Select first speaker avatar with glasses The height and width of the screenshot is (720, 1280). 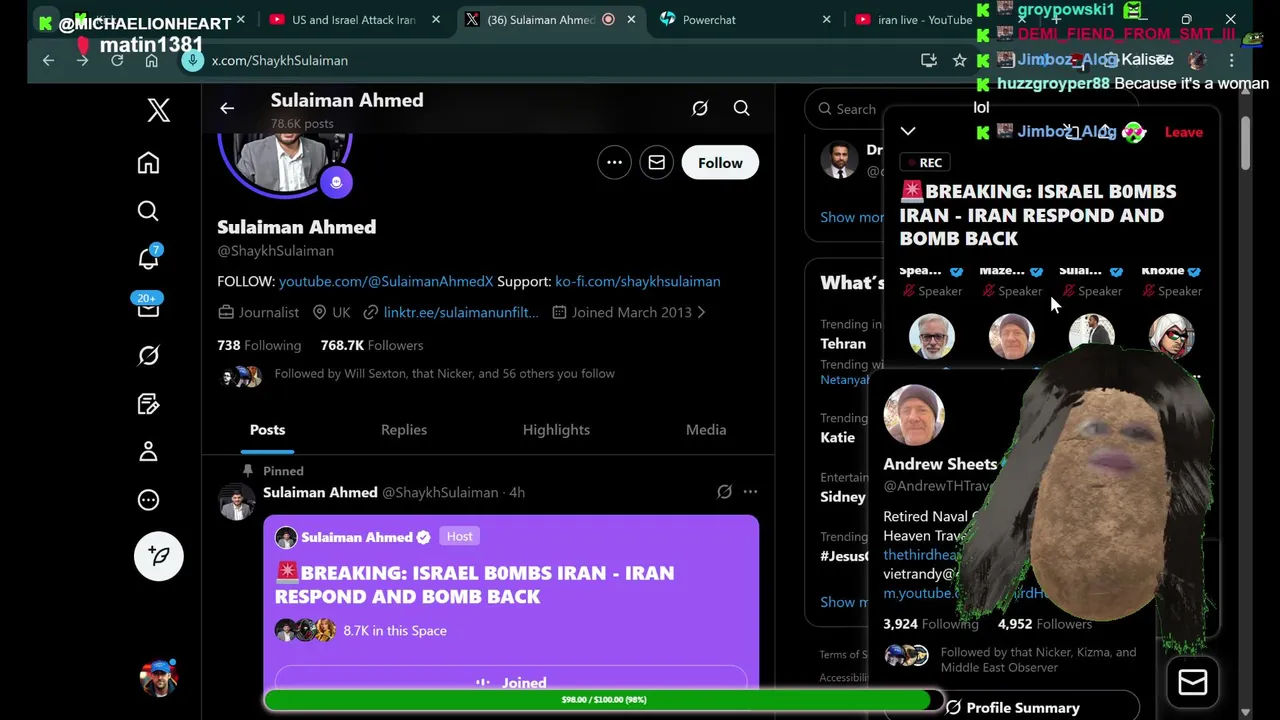932,338
